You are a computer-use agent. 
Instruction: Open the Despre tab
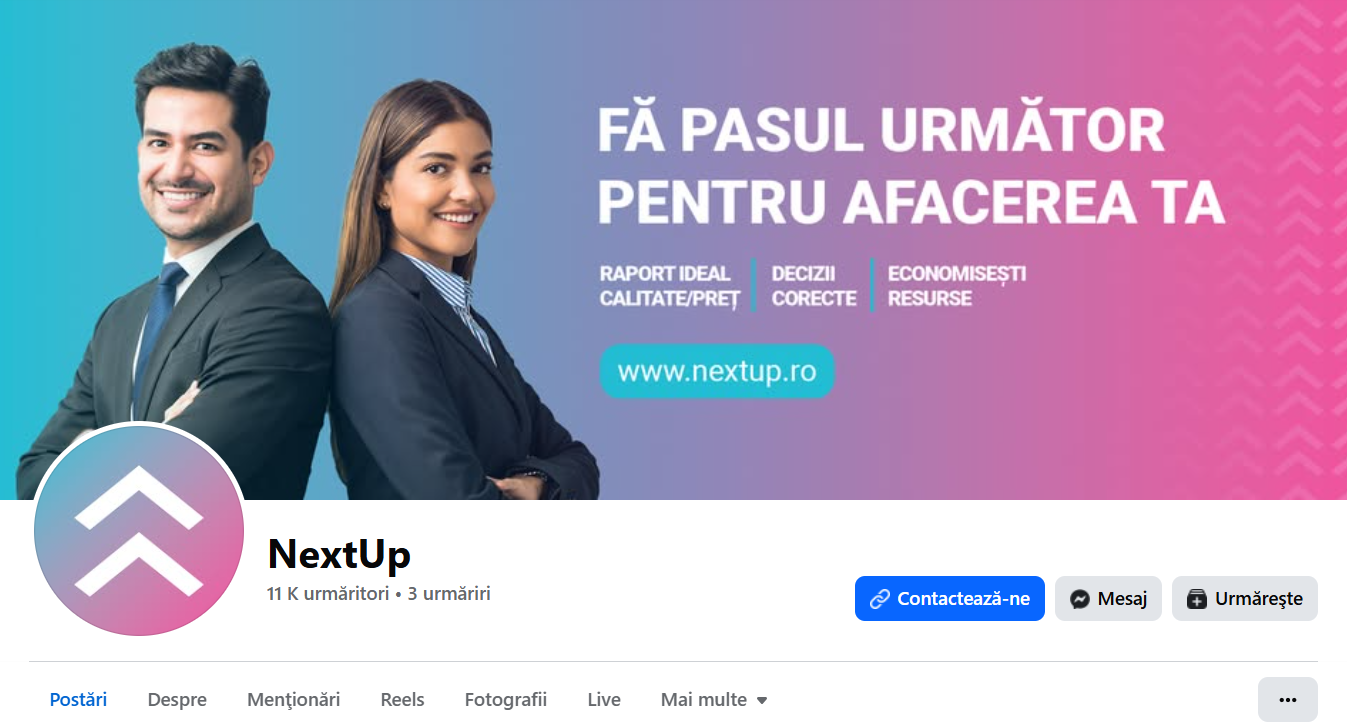click(177, 700)
